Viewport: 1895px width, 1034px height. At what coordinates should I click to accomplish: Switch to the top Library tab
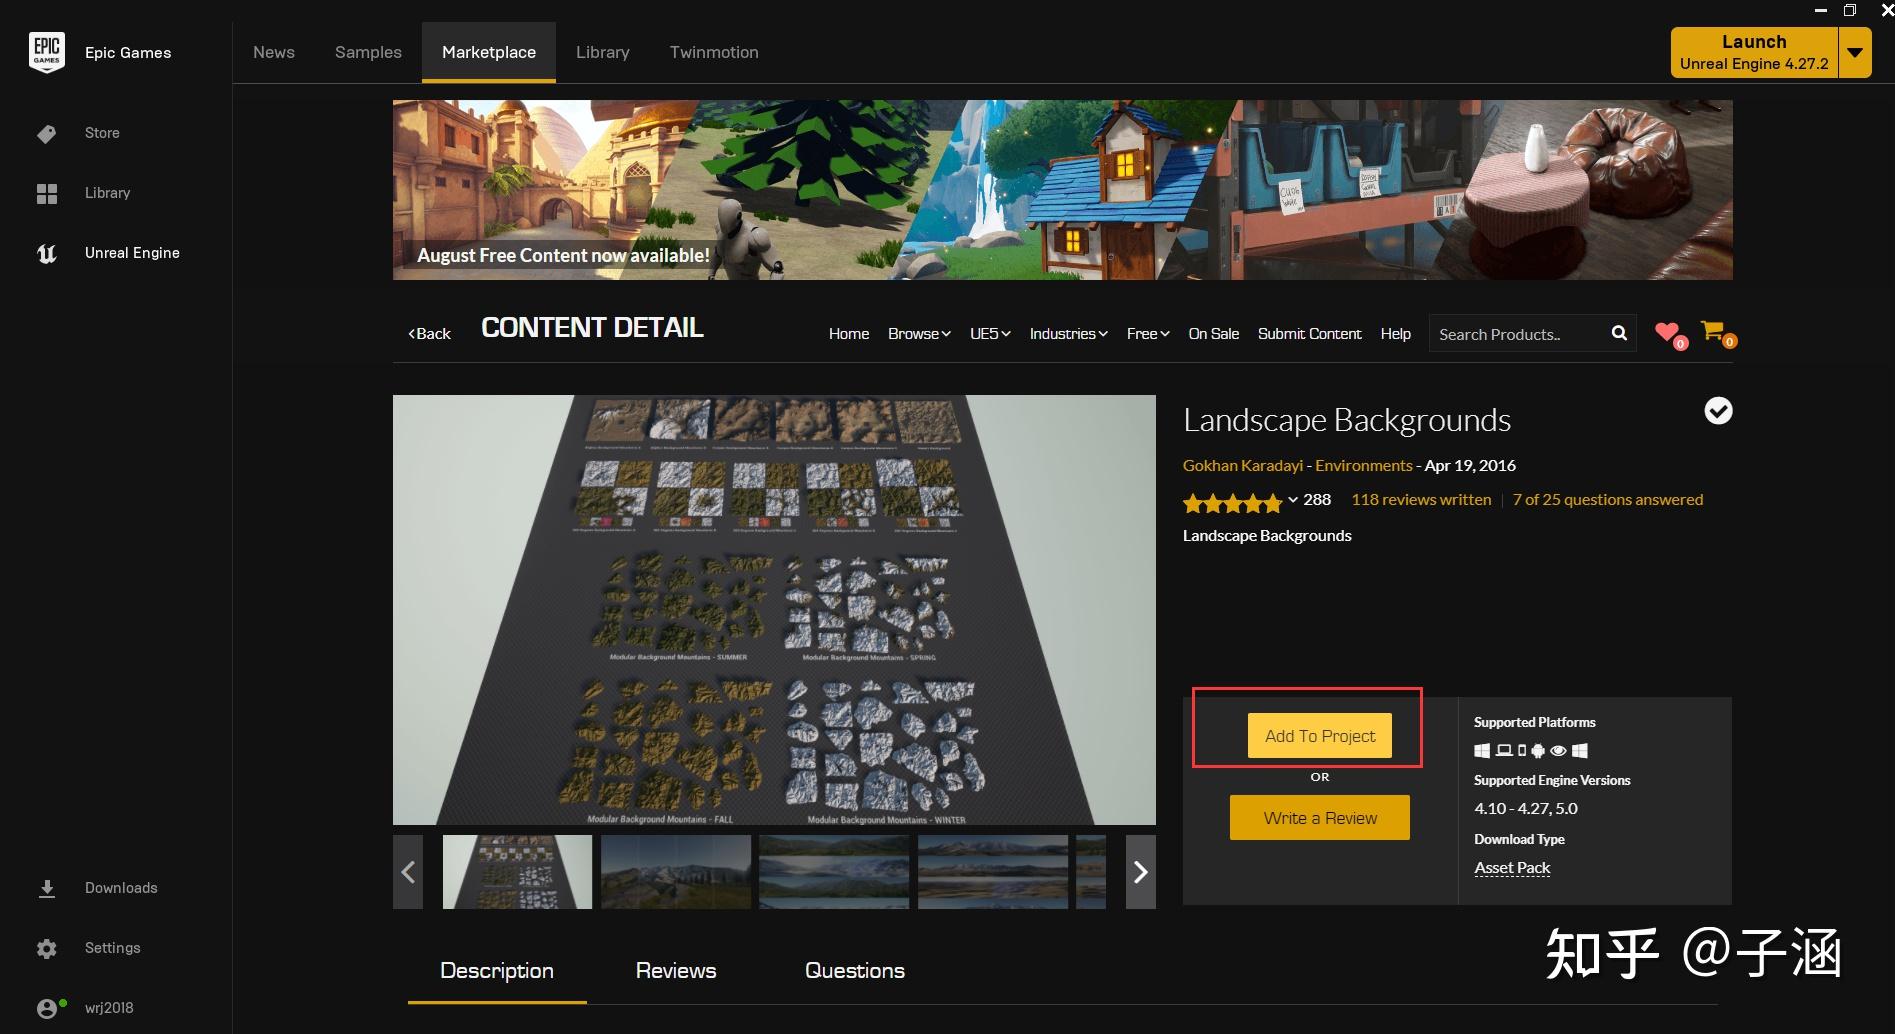coord(603,52)
